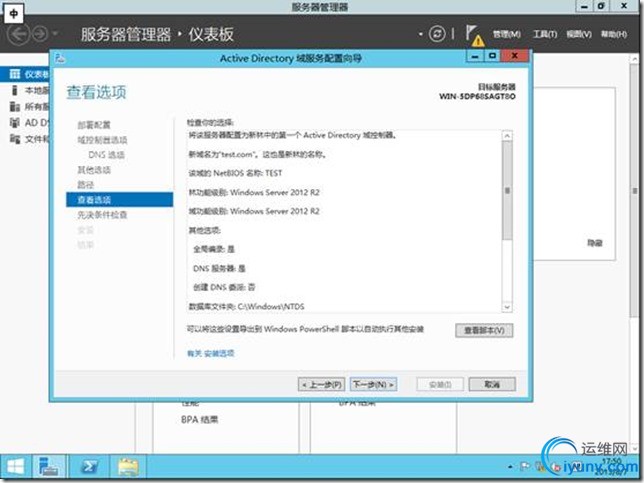Click the Chinese IME indicator 中
644x483 pixels.
pyautogui.click(x=14, y=13)
